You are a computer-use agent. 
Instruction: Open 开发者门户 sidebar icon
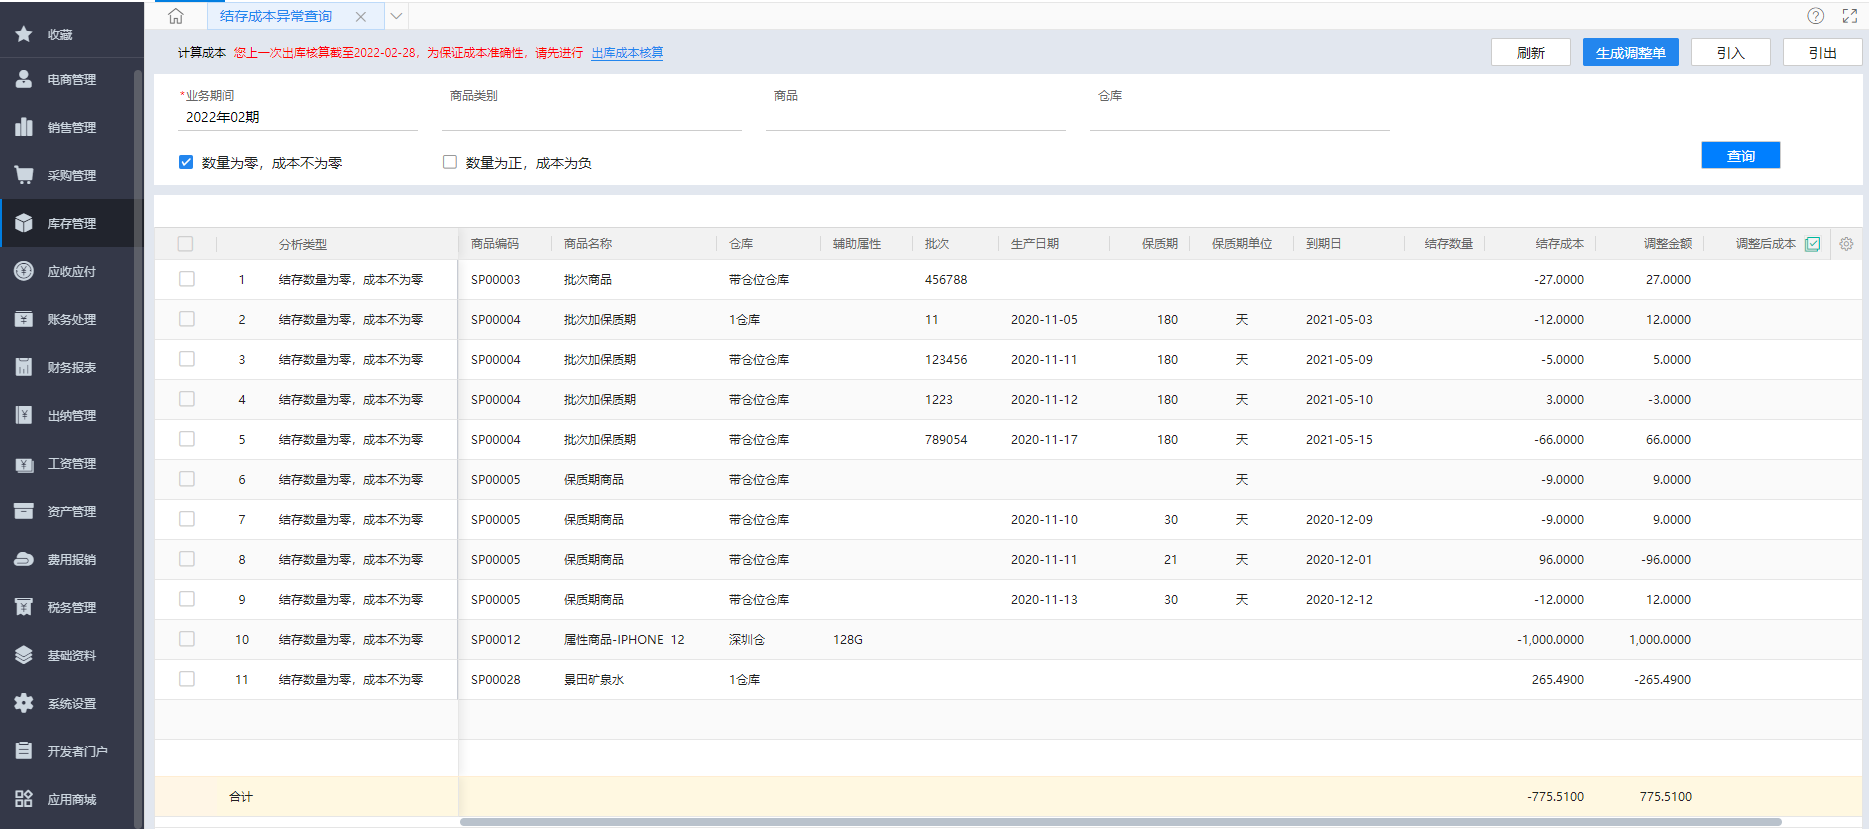tap(24, 751)
